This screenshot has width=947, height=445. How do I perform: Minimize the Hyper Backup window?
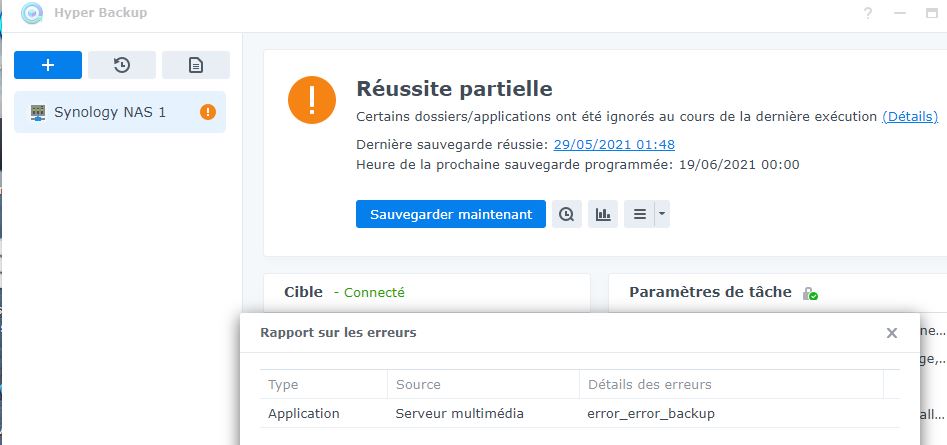(x=900, y=13)
